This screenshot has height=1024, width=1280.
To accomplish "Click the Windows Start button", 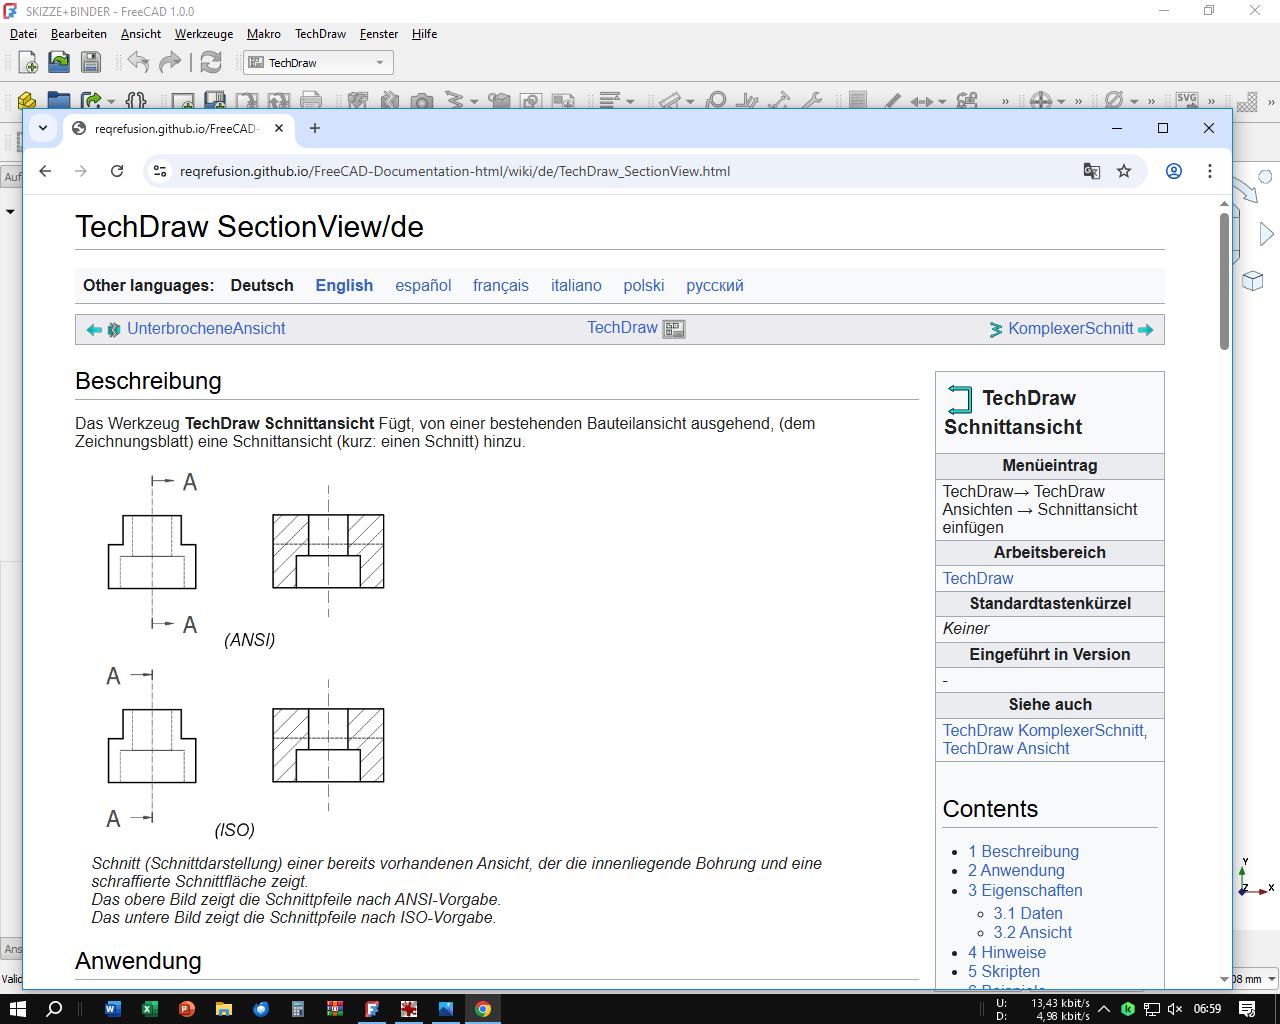I will pyautogui.click(x=18, y=1008).
